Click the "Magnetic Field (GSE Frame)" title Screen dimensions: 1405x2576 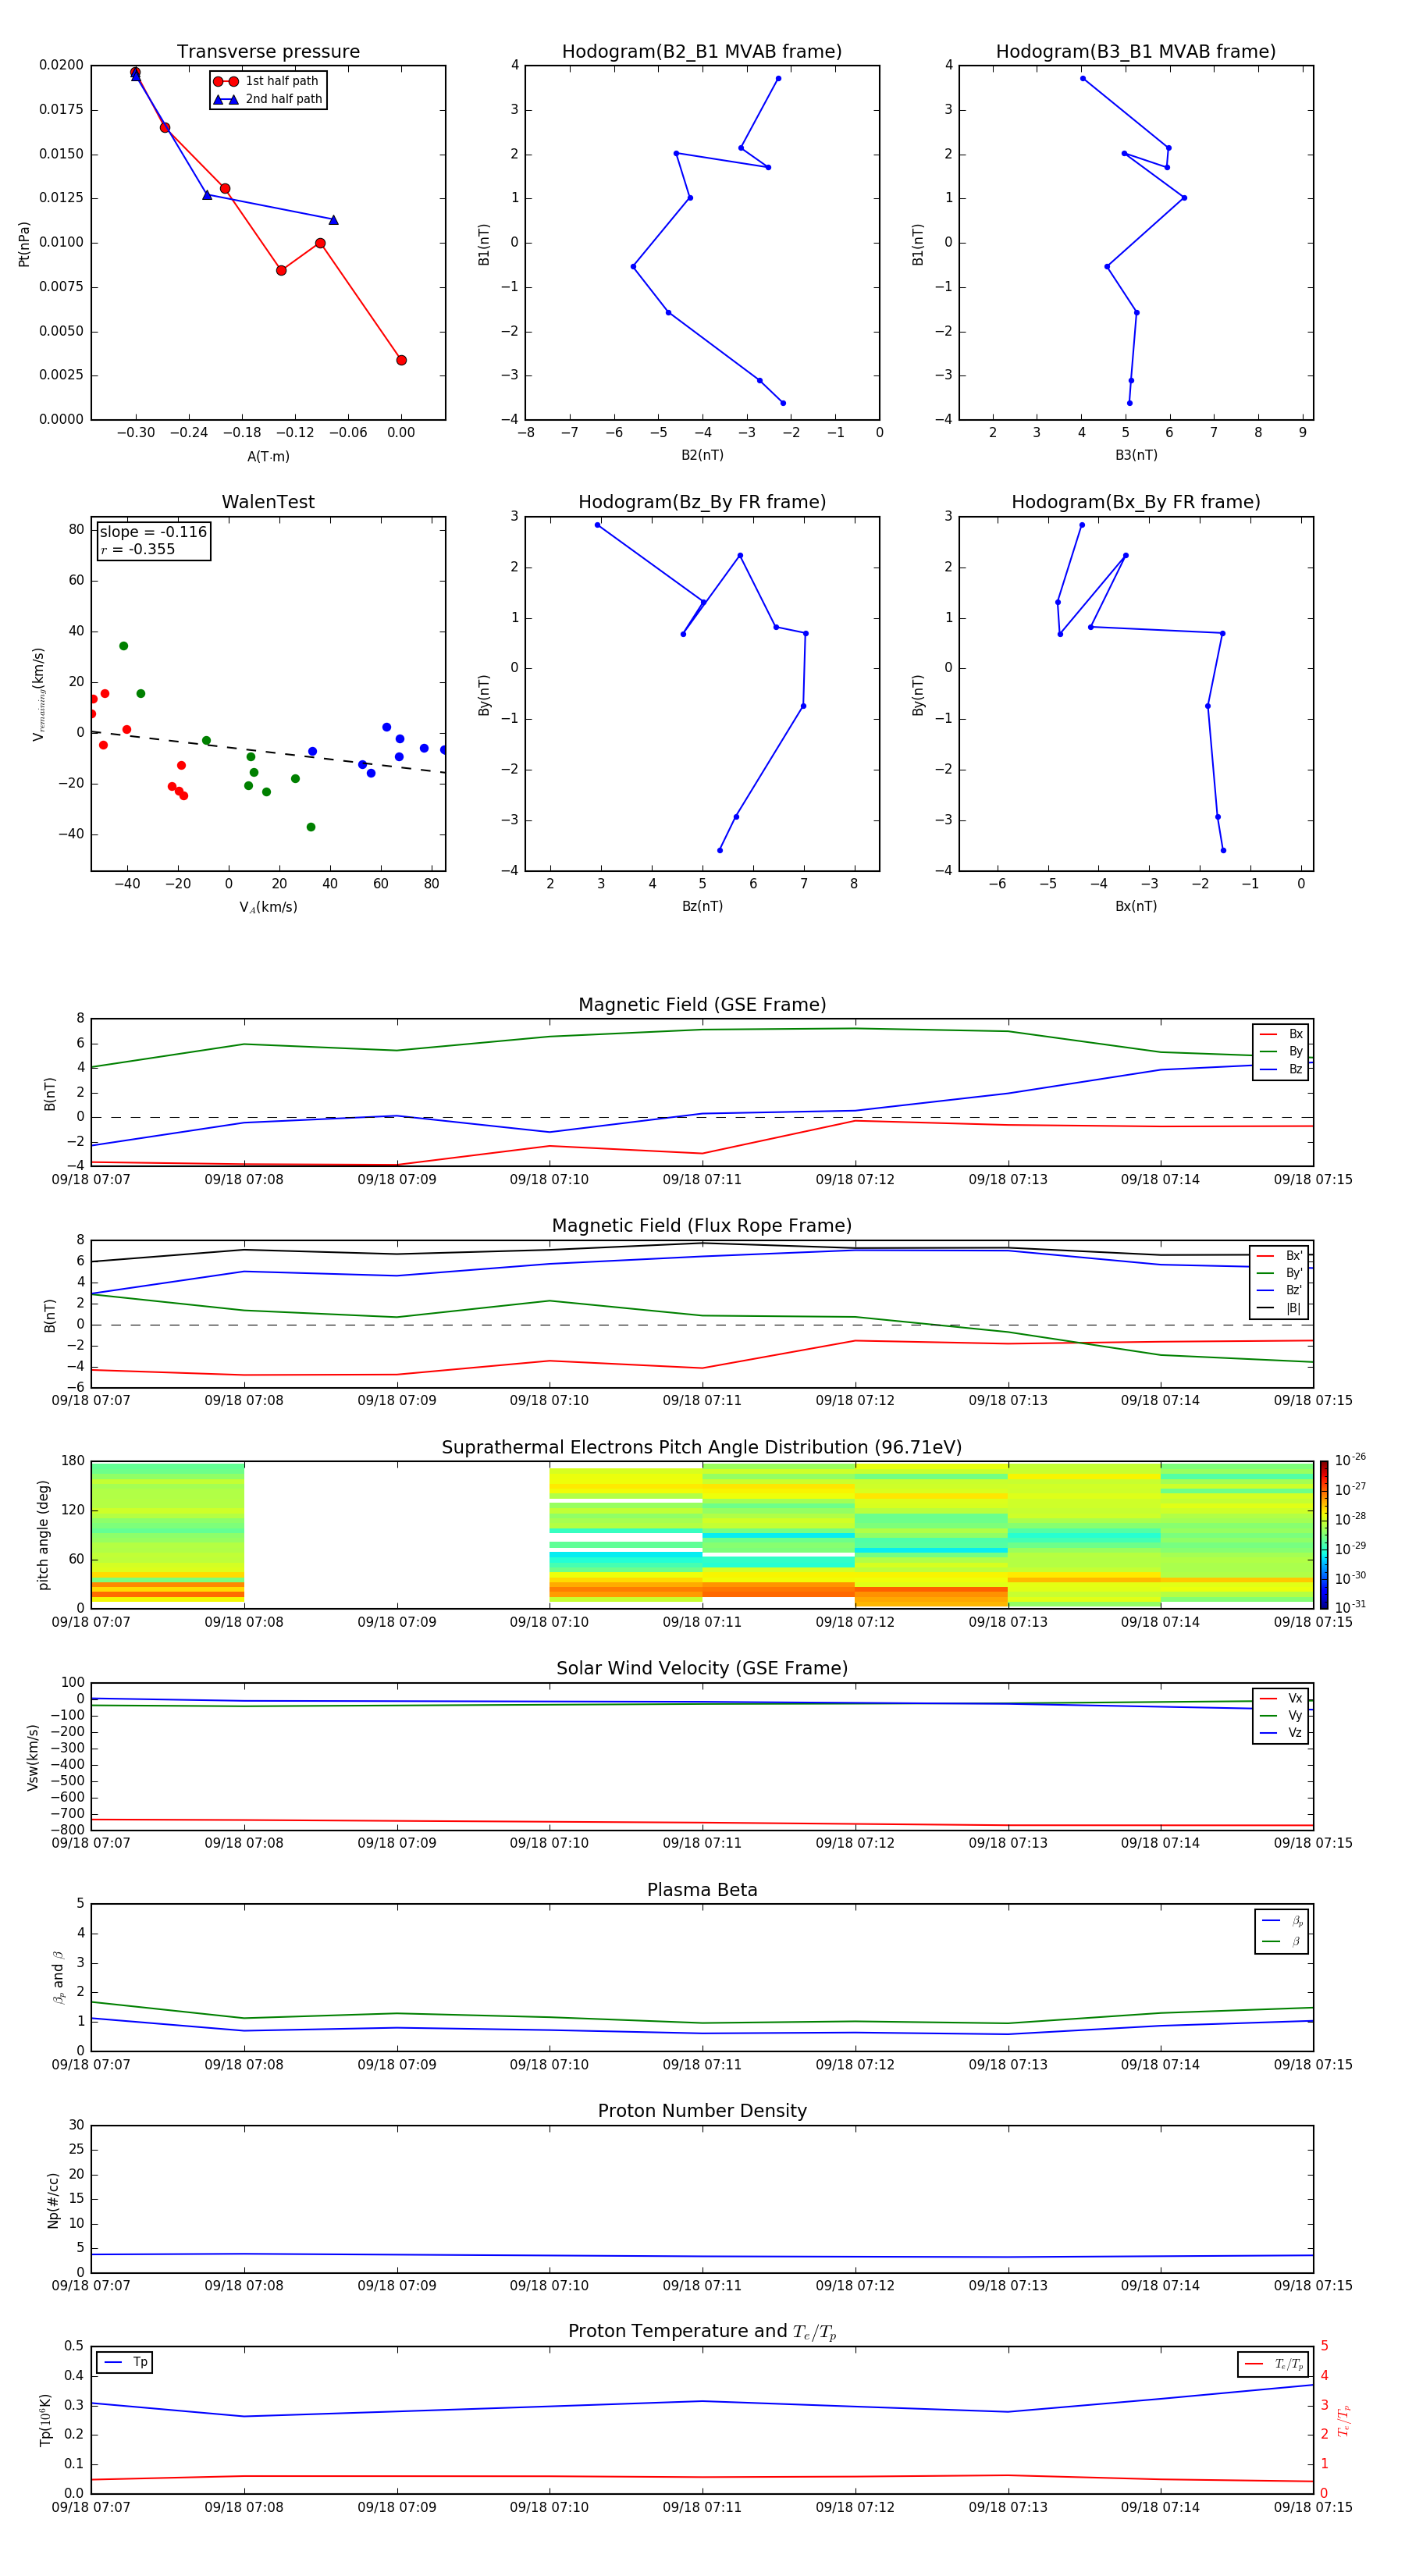pyautogui.click(x=702, y=1005)
